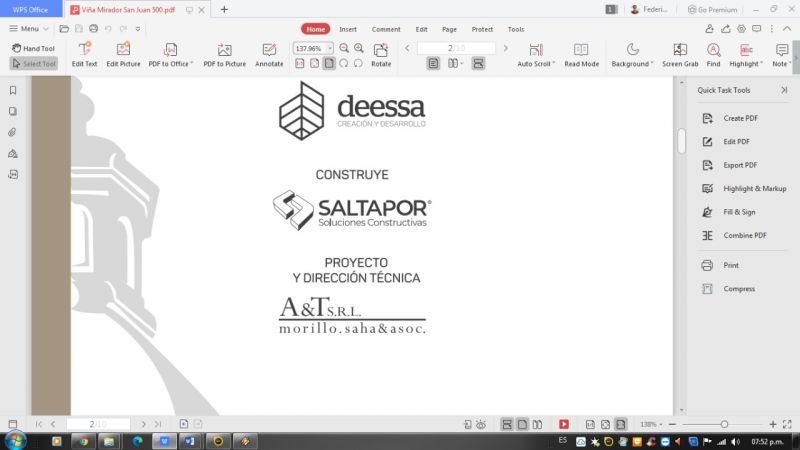The width and height of the screenshot is (800, 450).
Task: Click the vertical scrollbar thumb
Action: tap(682, 140)
